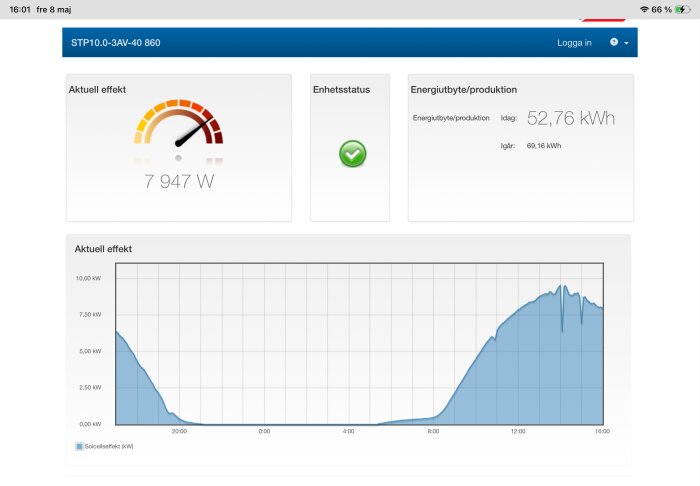Open the Logga in link

[x=574, y=43]
